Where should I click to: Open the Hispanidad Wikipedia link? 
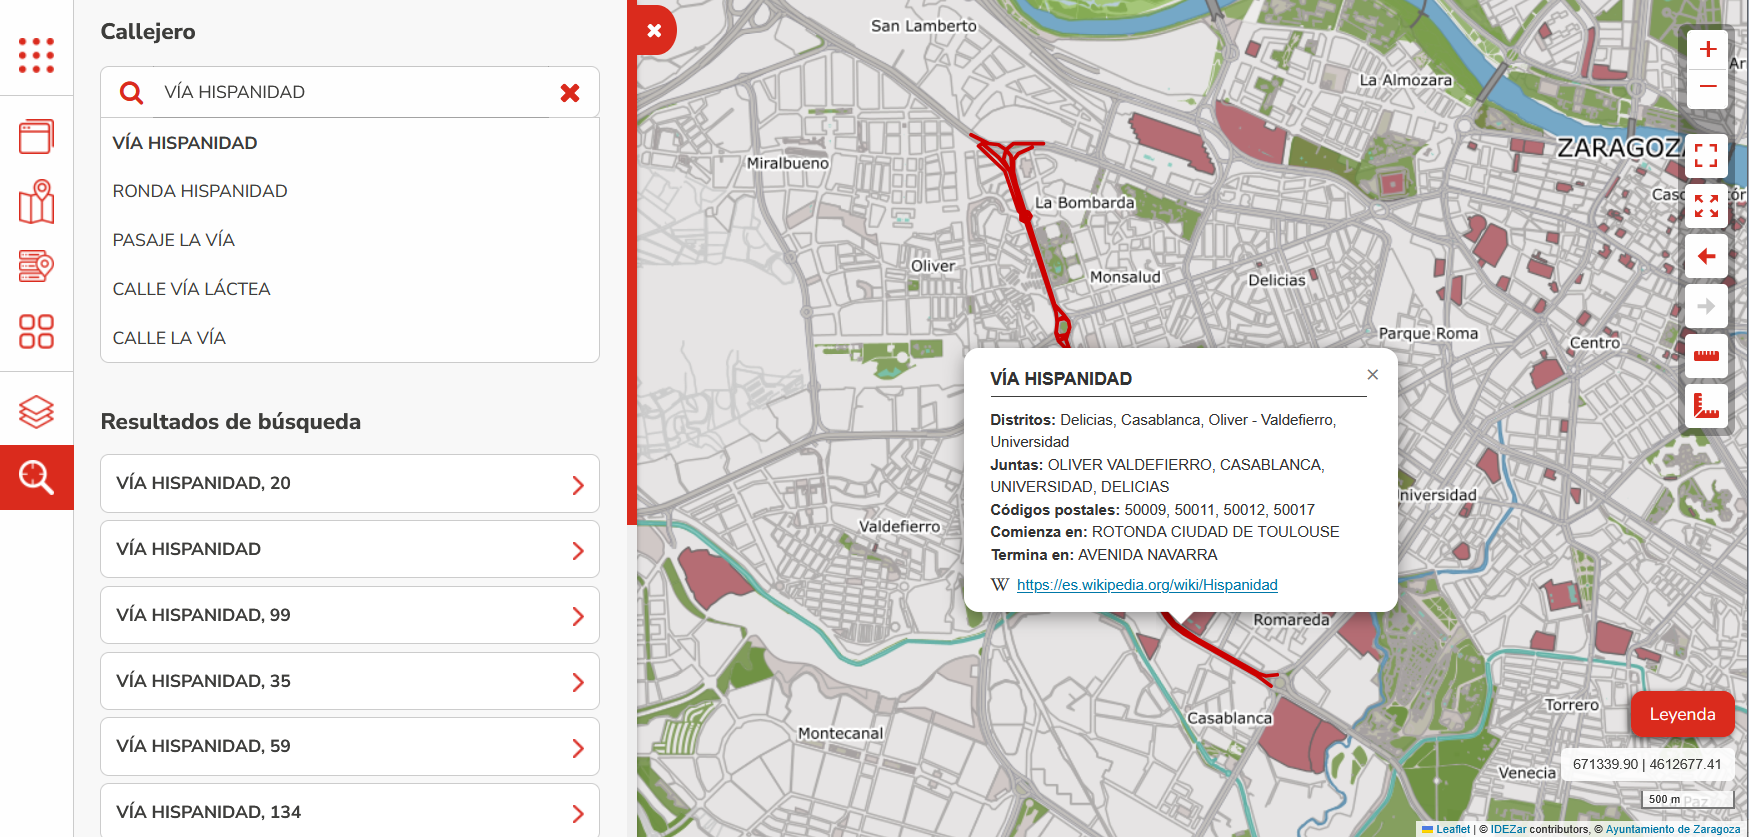1147,585
